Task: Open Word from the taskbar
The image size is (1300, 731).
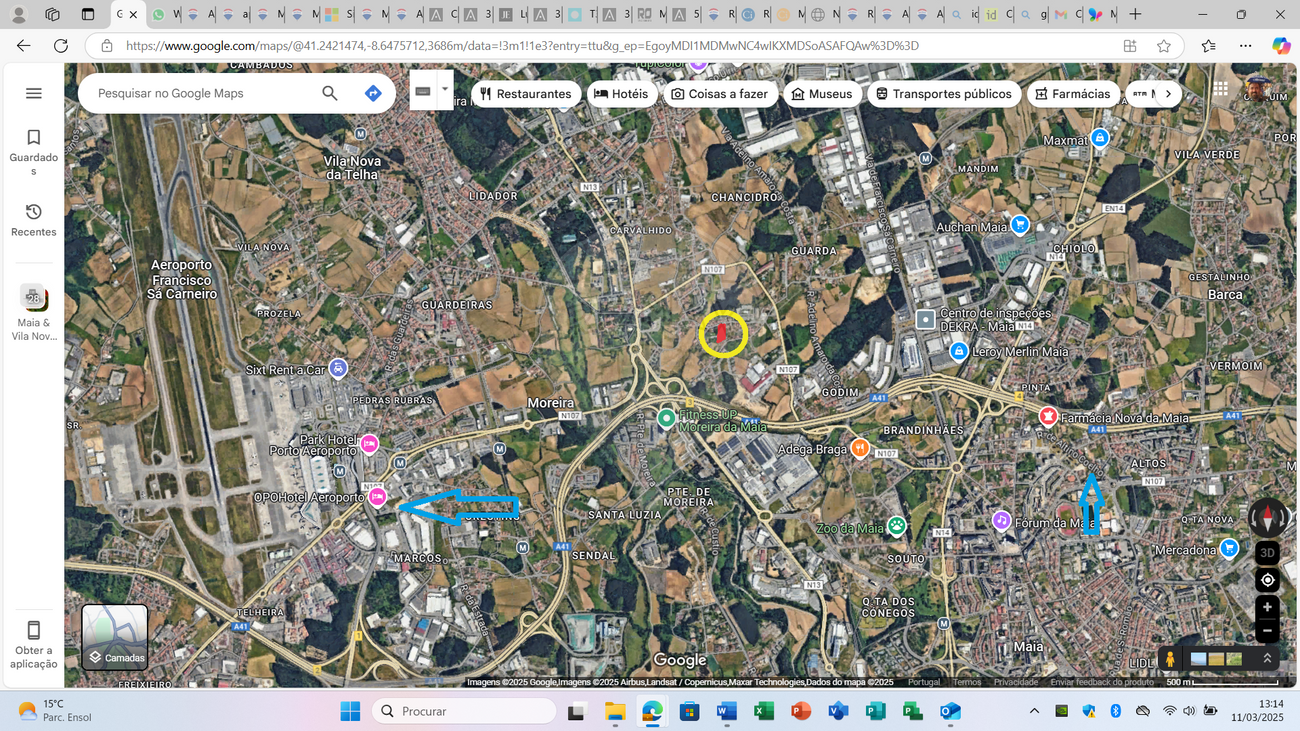Action: click(726, 711)
